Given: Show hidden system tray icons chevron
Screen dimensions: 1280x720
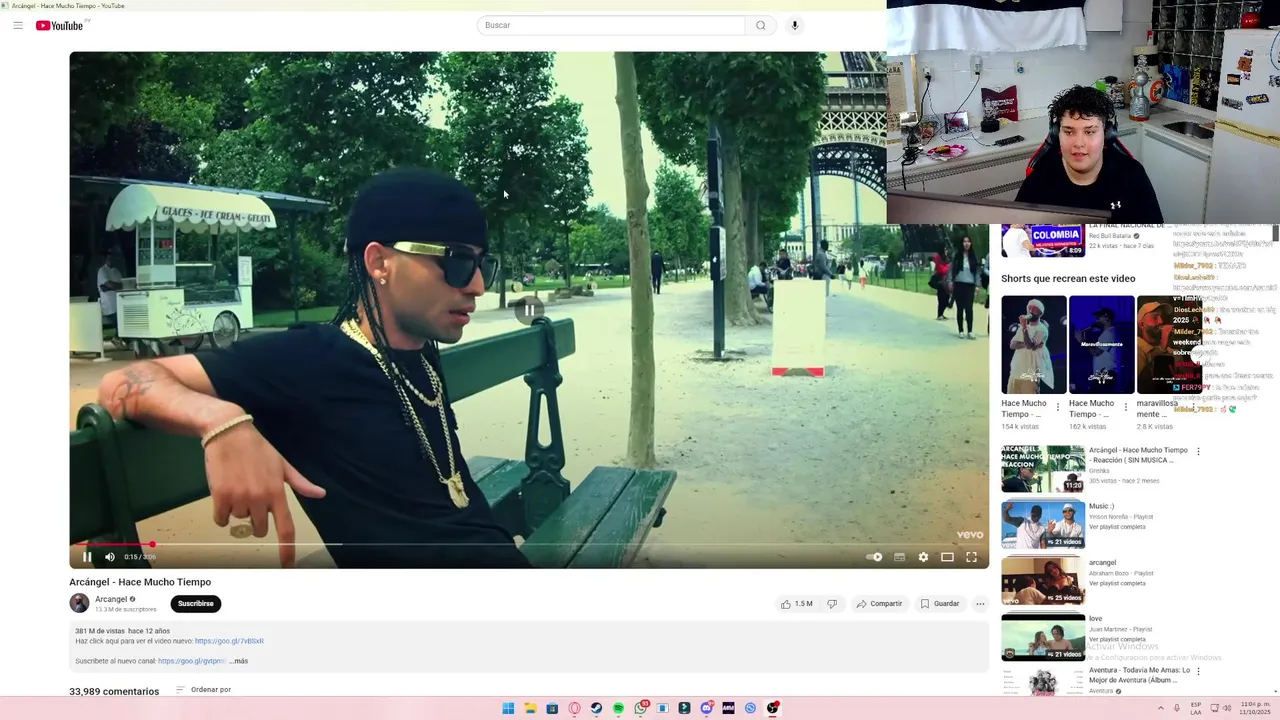Looking at the screenshot, I should coord(1161,708).
